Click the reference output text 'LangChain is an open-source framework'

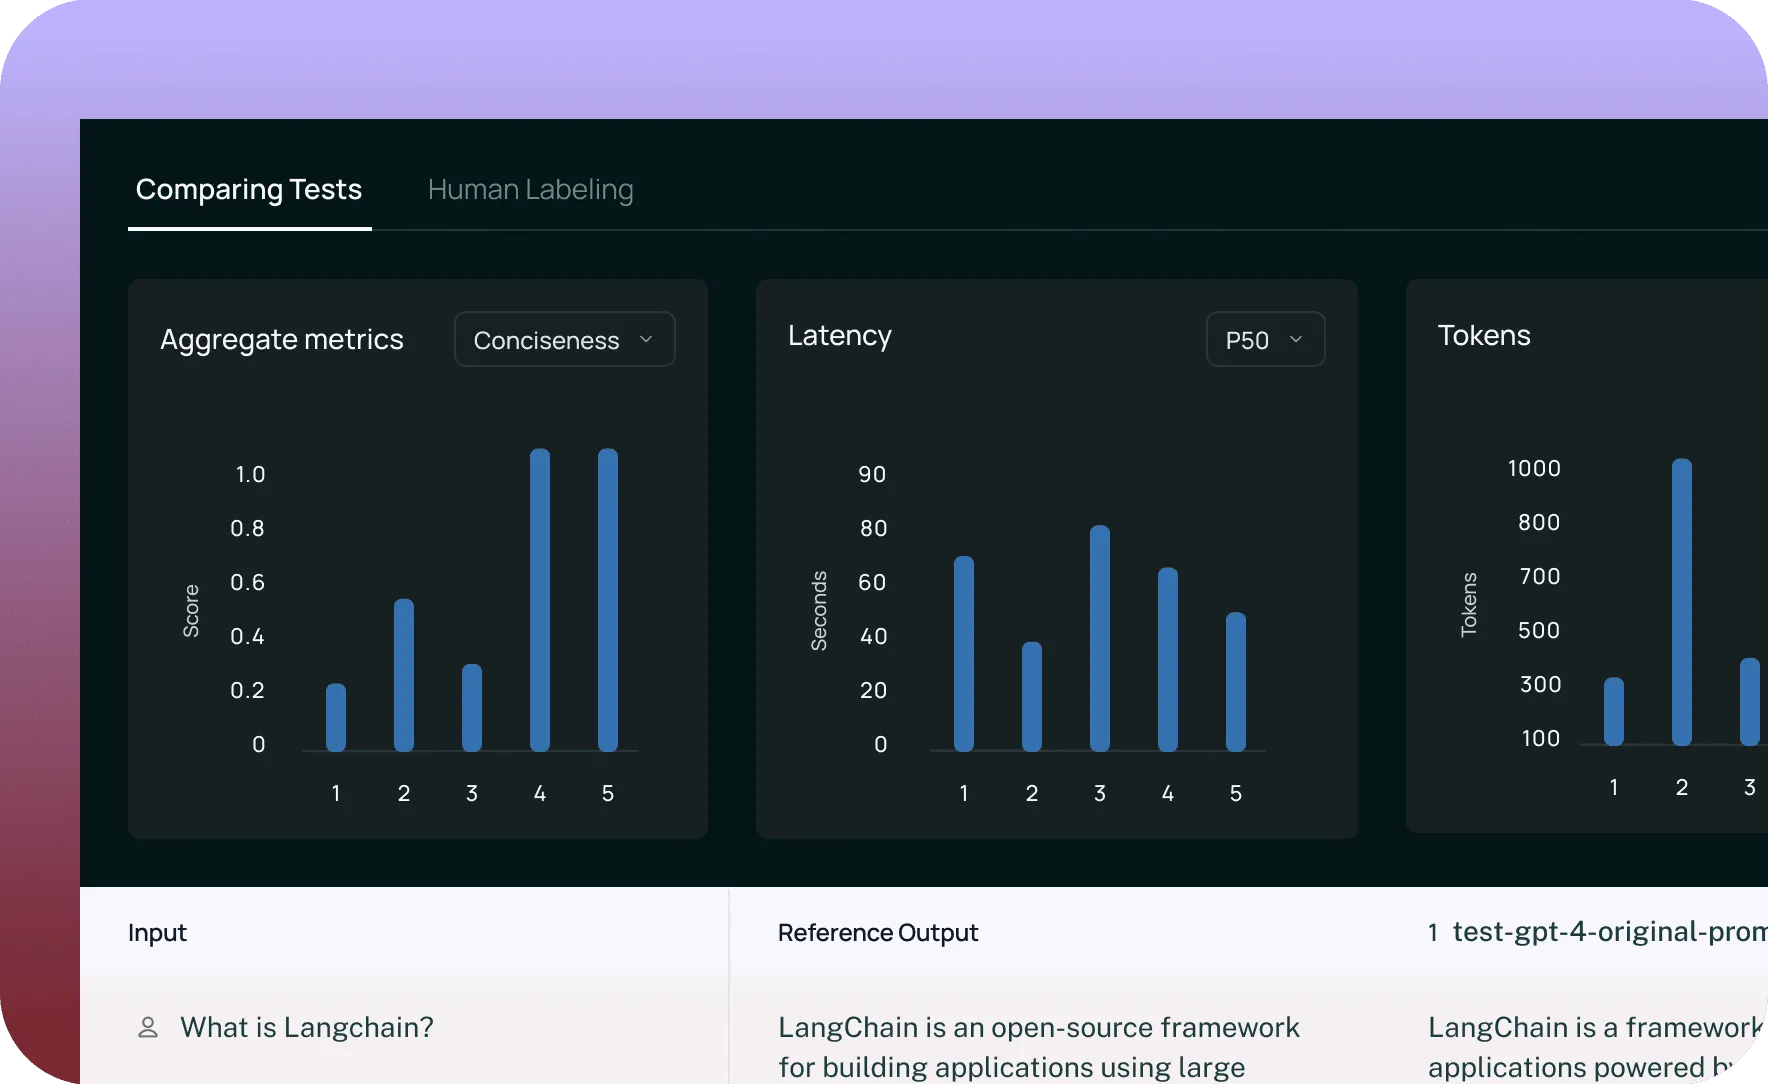coord(1039,1027)
